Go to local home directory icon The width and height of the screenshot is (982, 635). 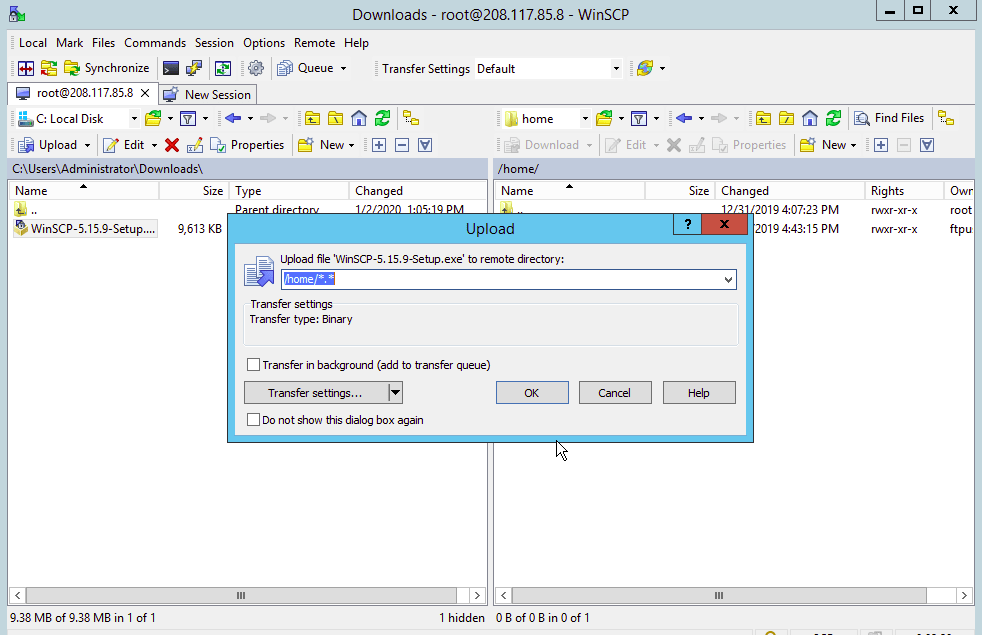[x=359, y=118]
